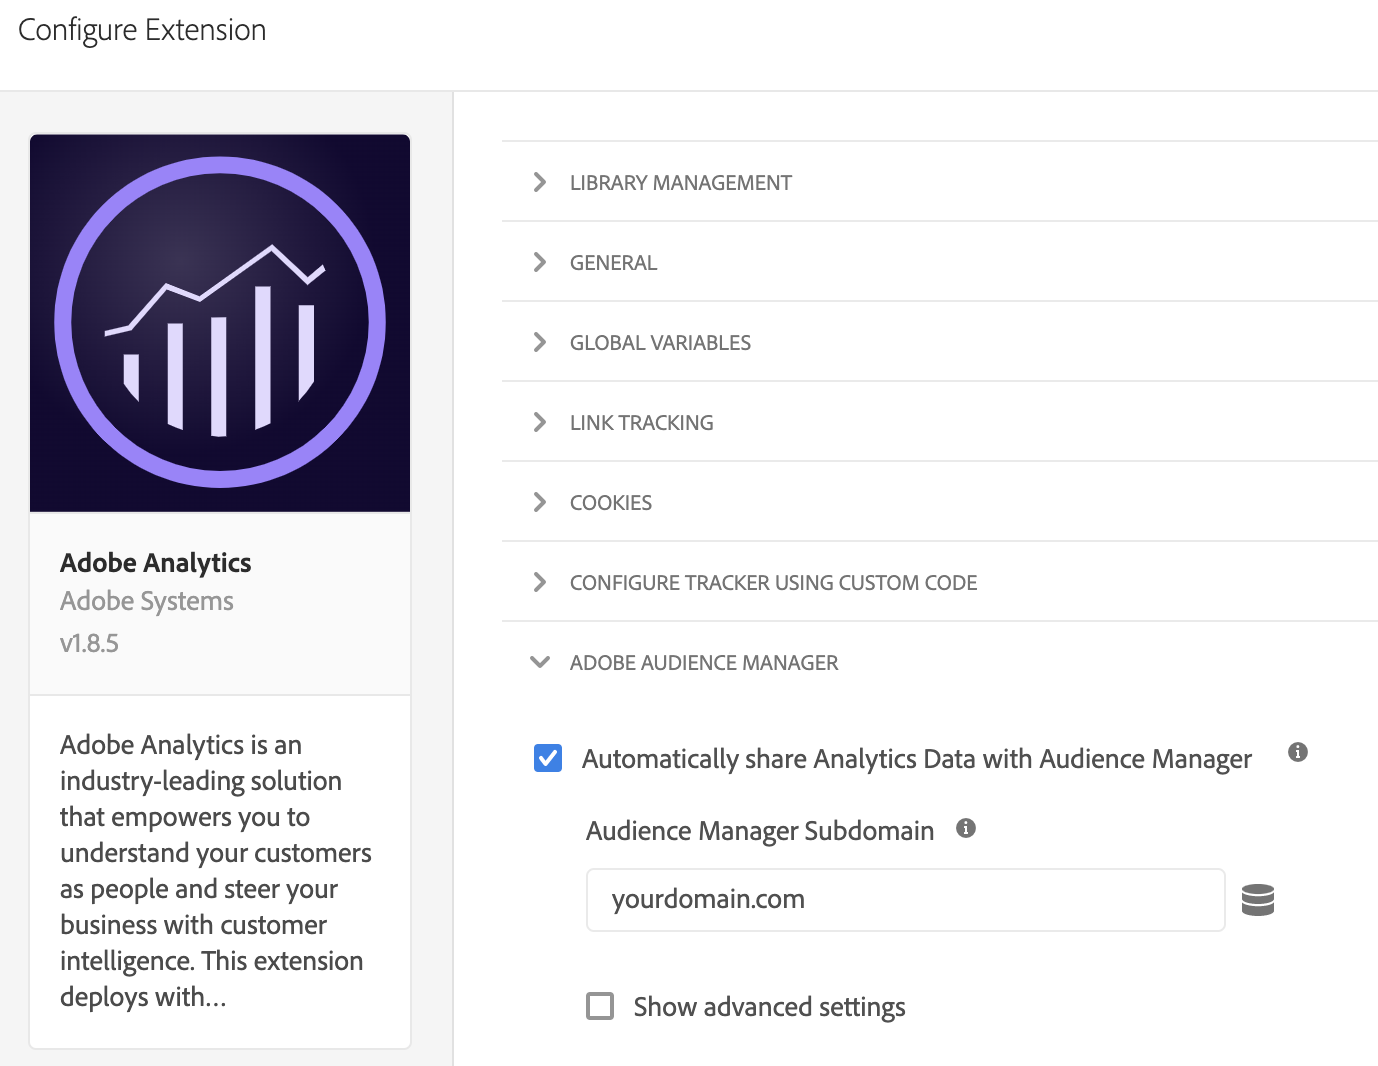Click the Adobe Analytics extension logo

pos(220,323)
